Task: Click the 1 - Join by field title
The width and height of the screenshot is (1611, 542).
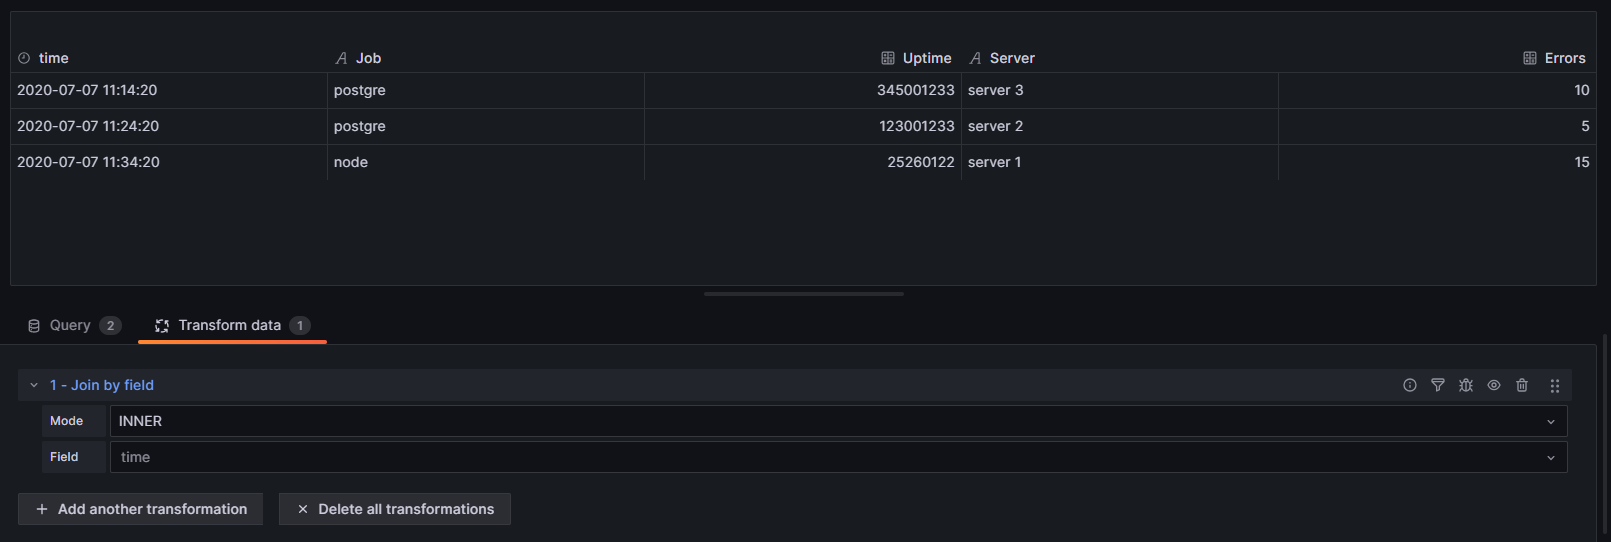Action: (x=102, y=385)
